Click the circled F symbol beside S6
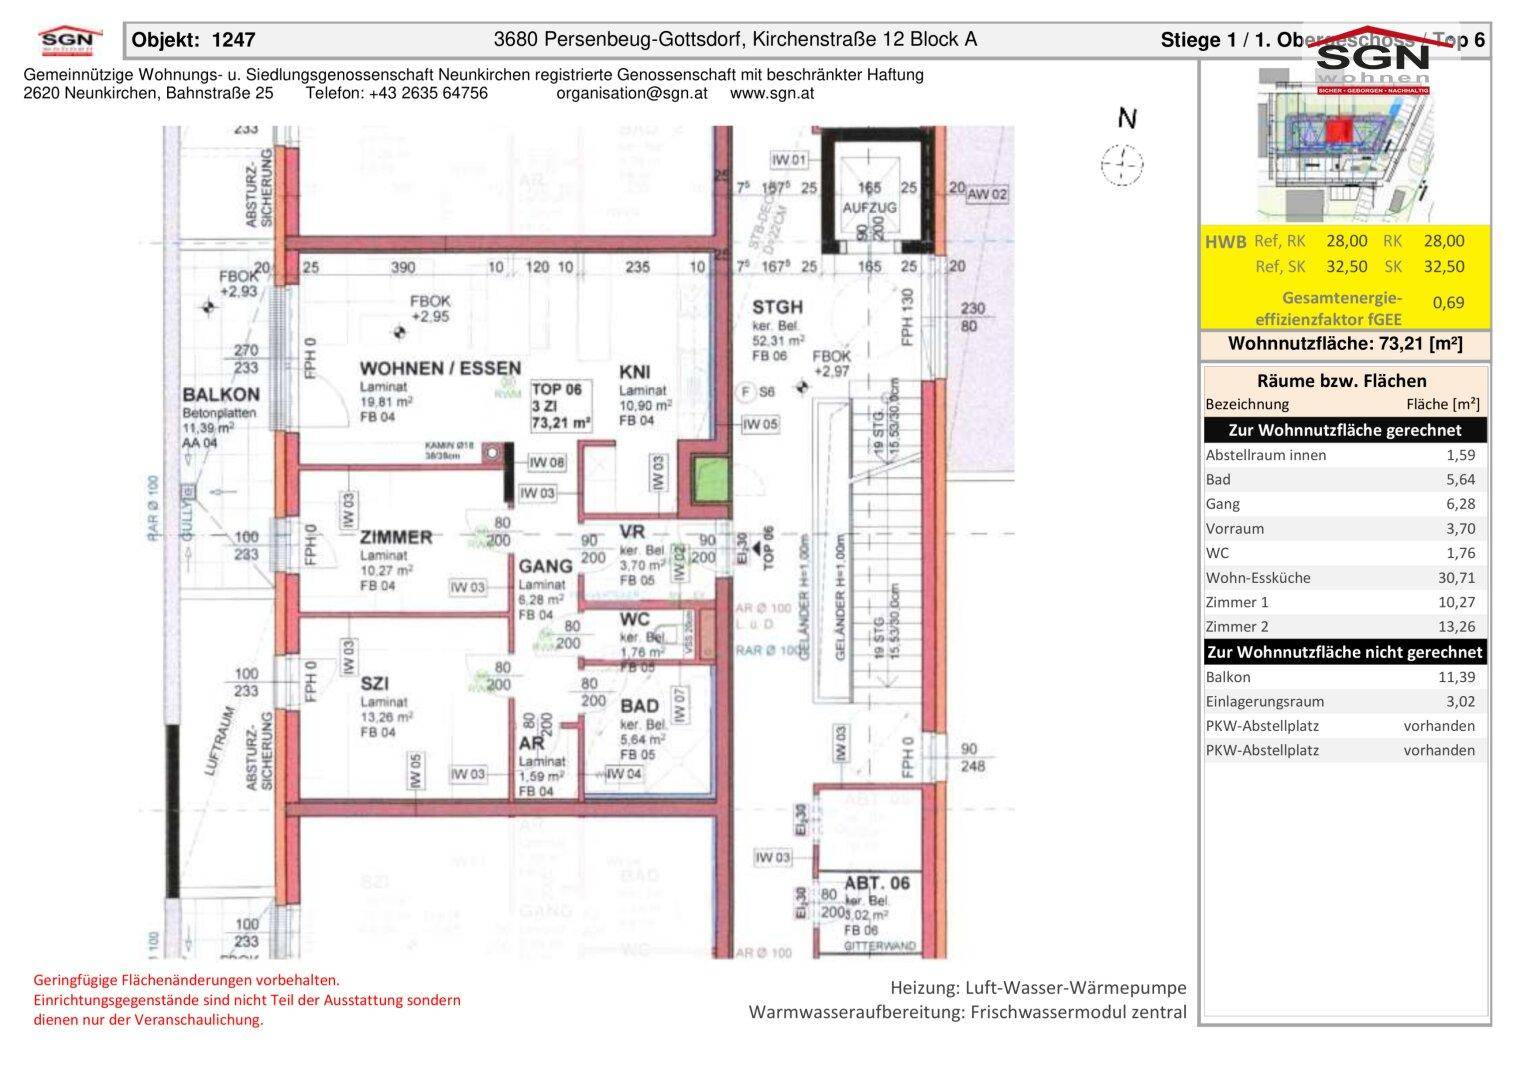1527x1080 pixels. (745, 392)
